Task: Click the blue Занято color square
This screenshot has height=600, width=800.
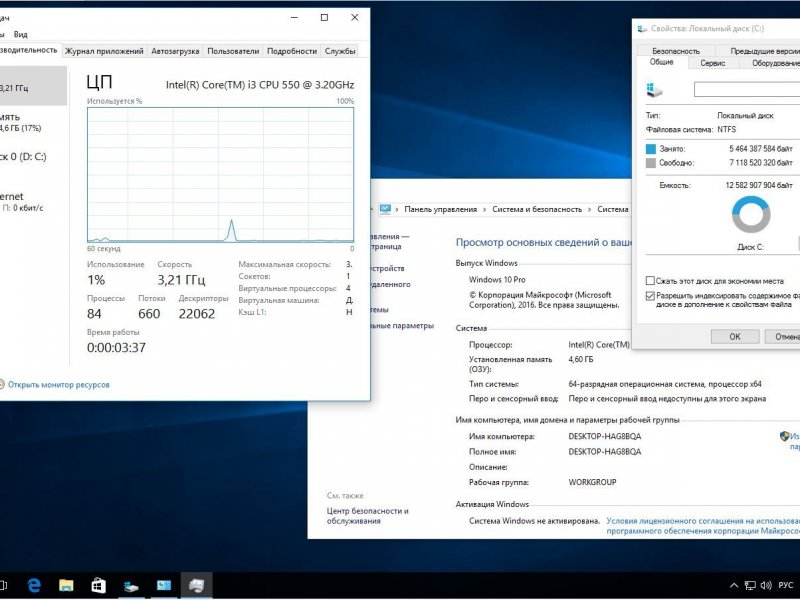Action: pyautogui.click(x=651, y=148)
